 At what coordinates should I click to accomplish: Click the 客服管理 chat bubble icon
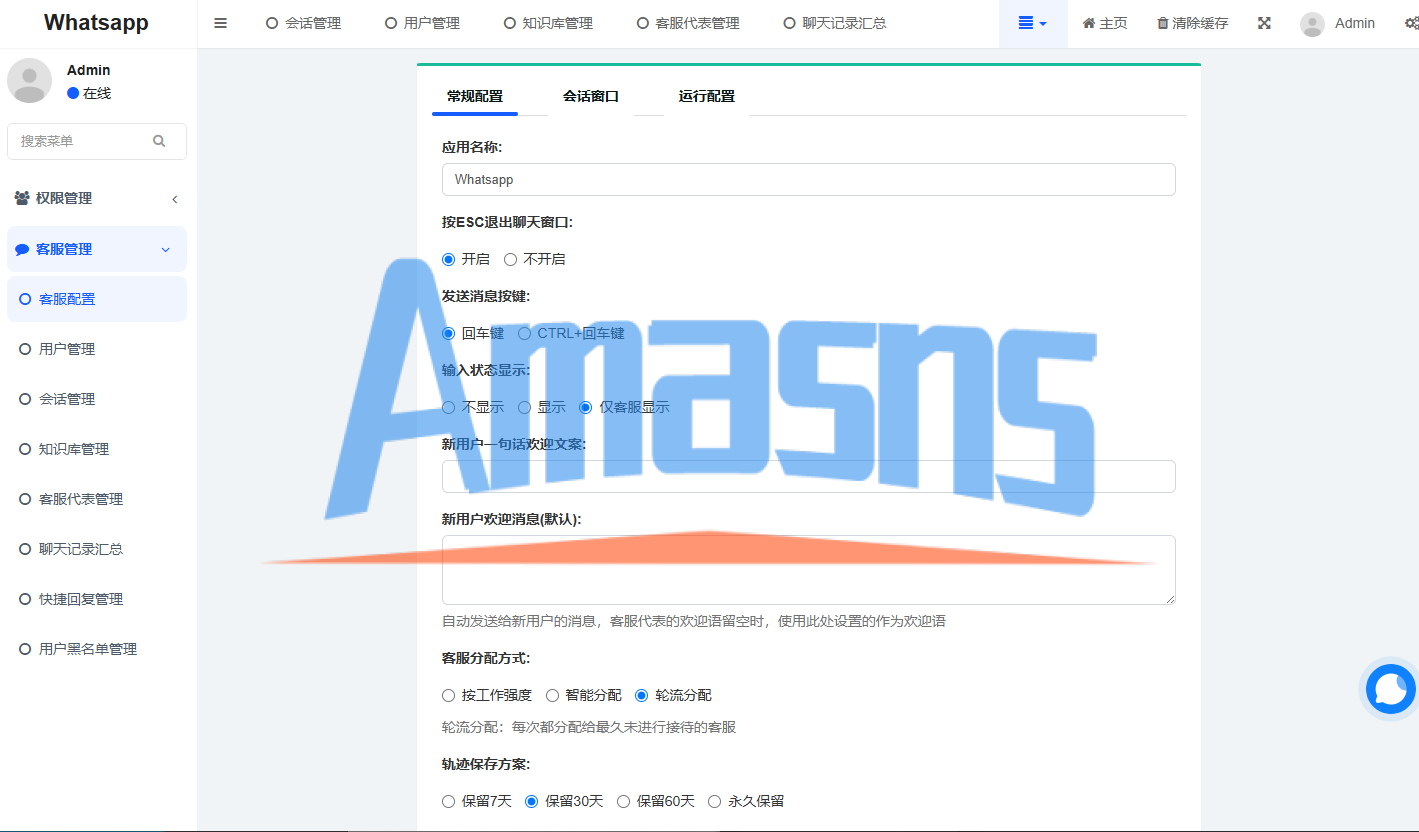point(22,249)
